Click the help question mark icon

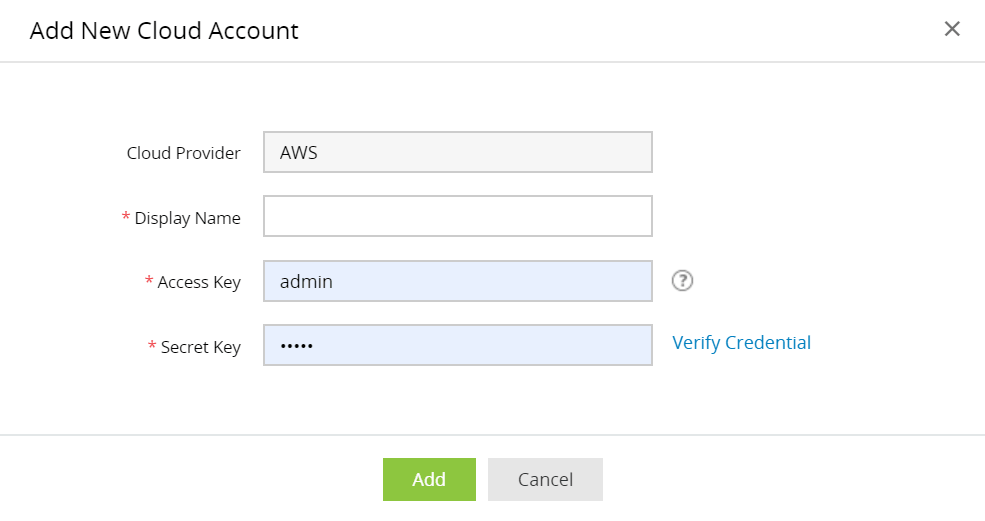click(682, 280)
